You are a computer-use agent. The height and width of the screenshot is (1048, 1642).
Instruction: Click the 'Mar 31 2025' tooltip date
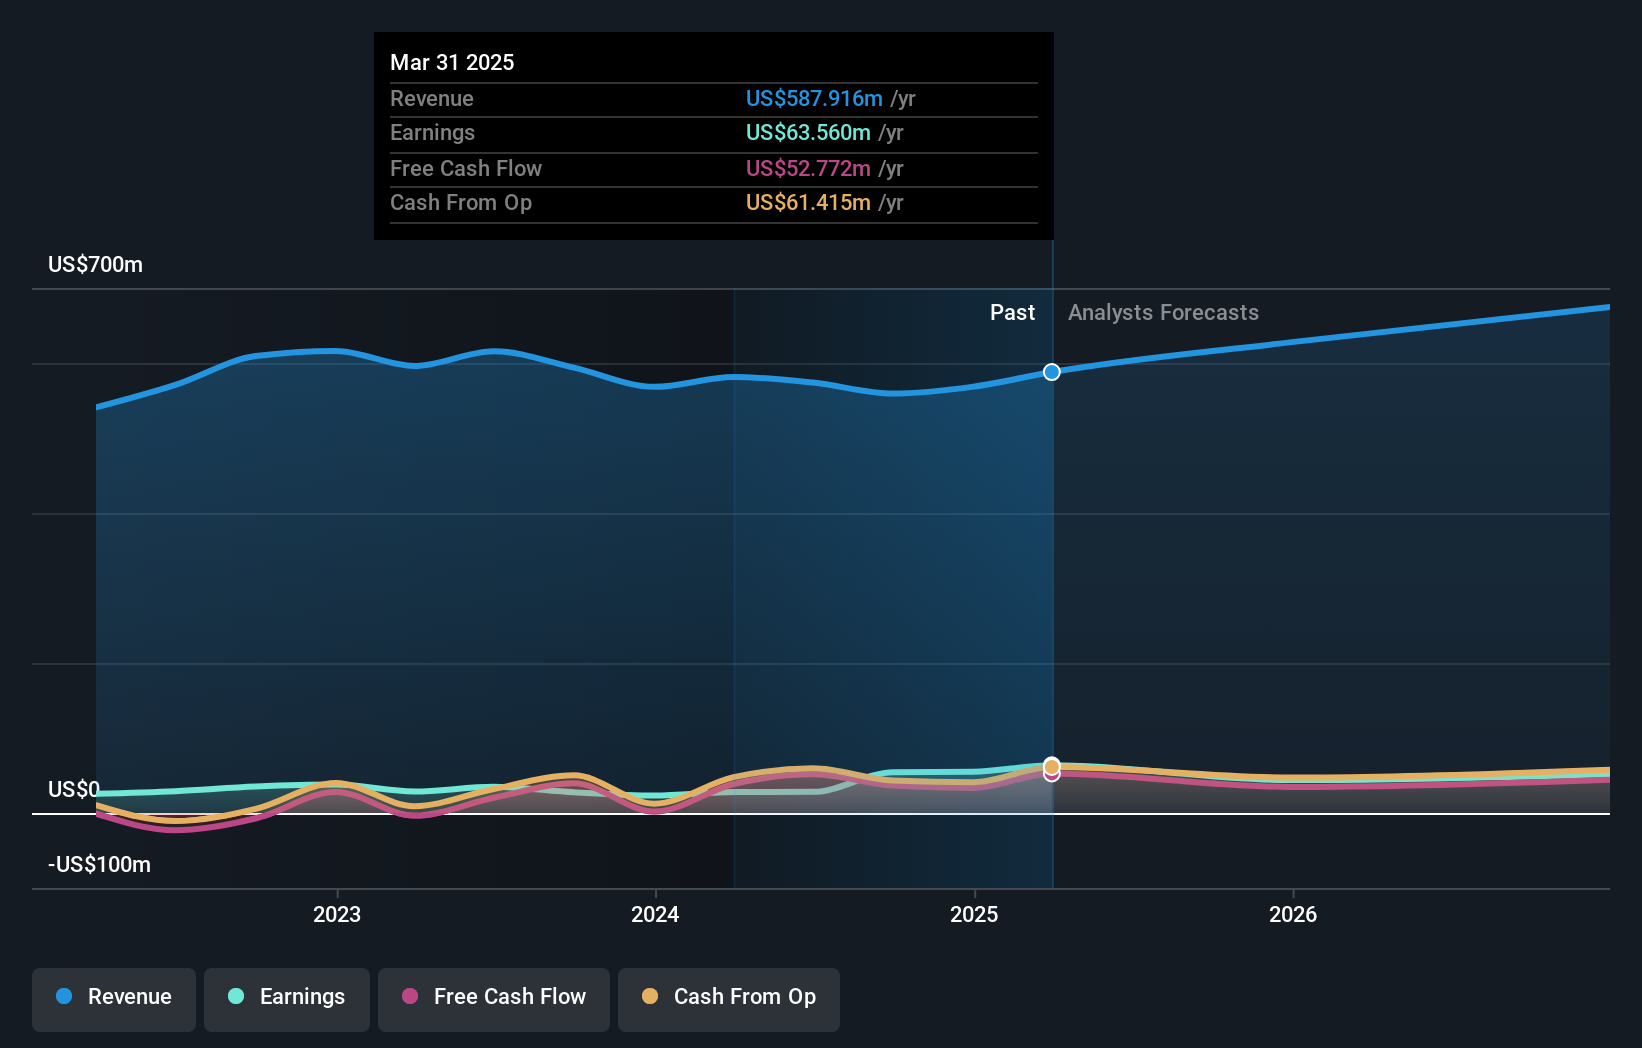[x=452, y=62]
